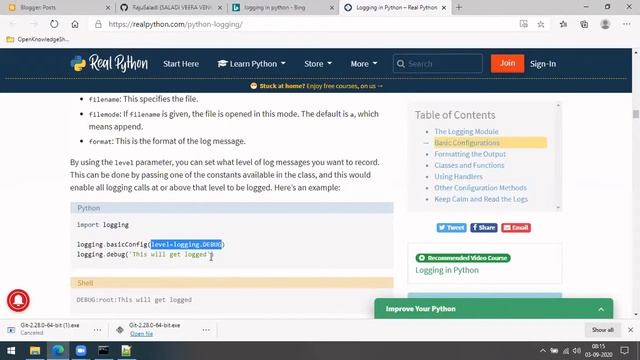The image size is (640, 360).
Task: Refresh the page with reload icon
Action: coord(54,24)
